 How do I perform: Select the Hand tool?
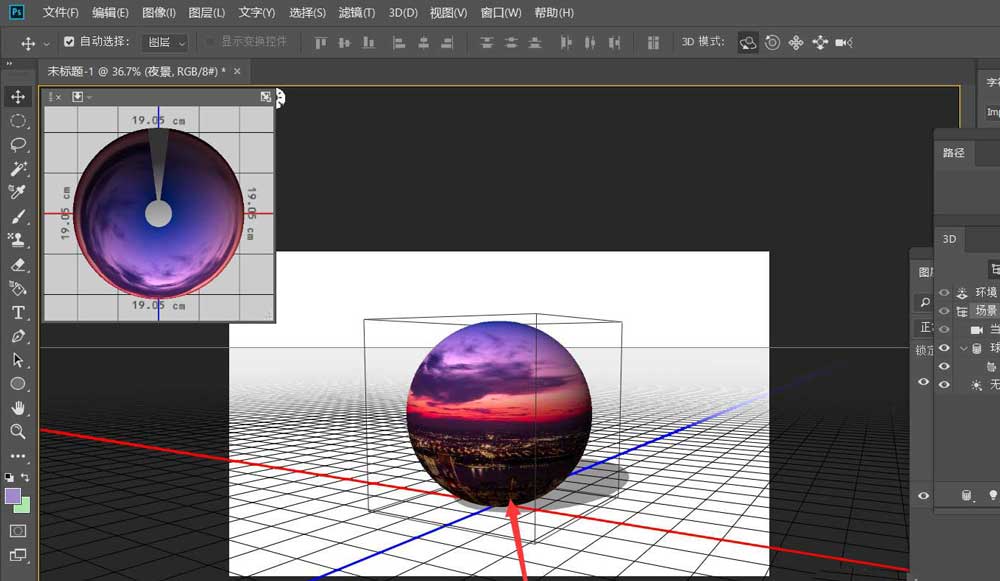[x=18, y=408]
